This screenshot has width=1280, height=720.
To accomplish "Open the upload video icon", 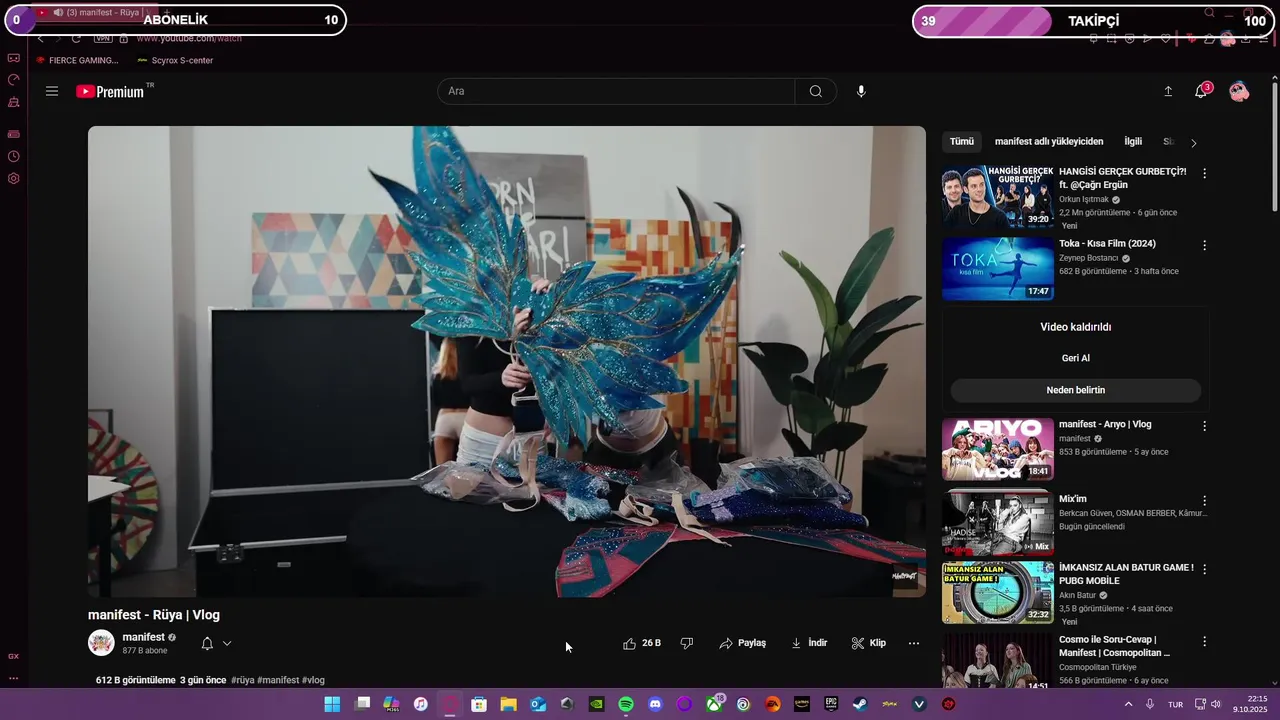I will coord(1168,91).
